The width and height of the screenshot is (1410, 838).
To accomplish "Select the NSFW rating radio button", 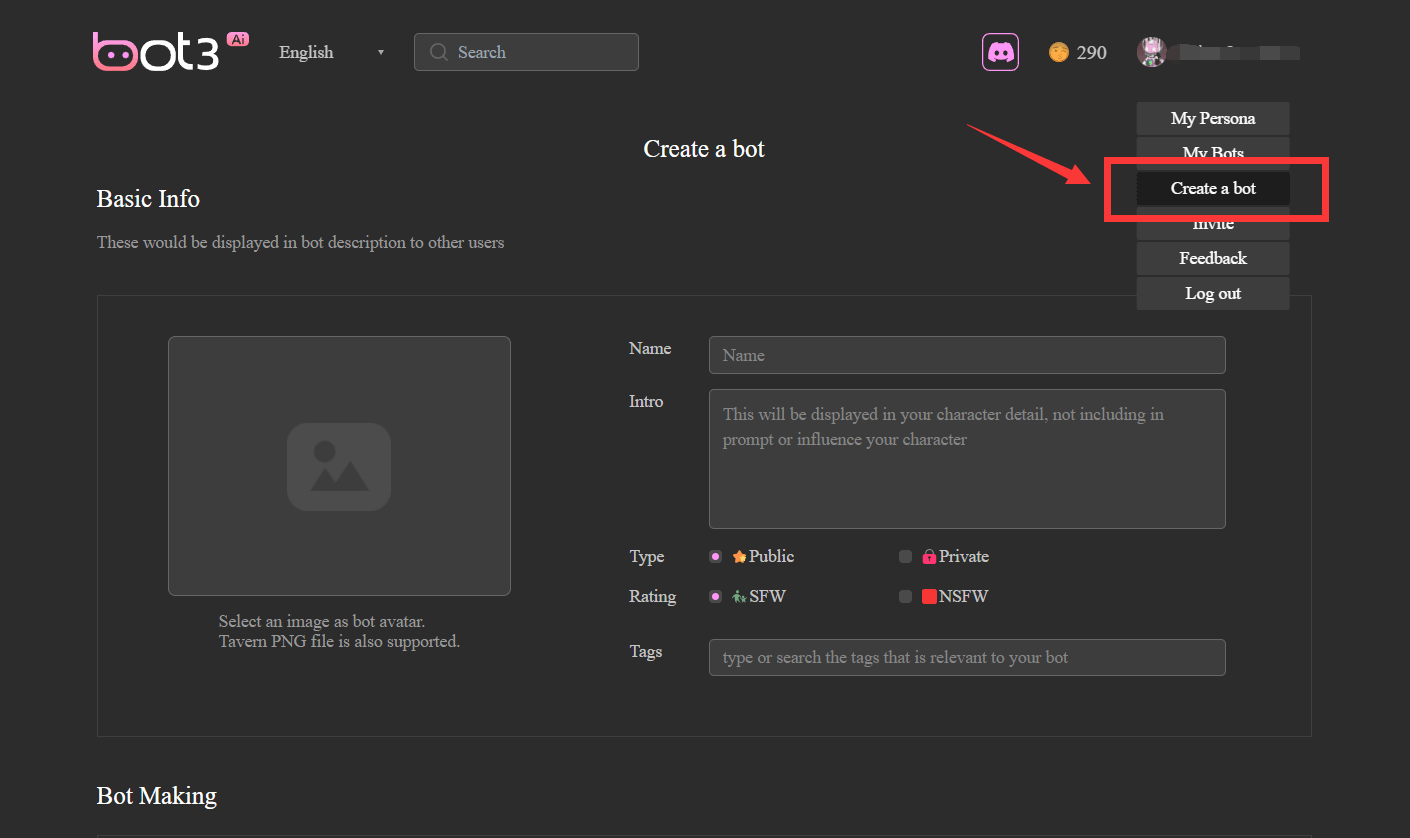I will tap(906, 596).
